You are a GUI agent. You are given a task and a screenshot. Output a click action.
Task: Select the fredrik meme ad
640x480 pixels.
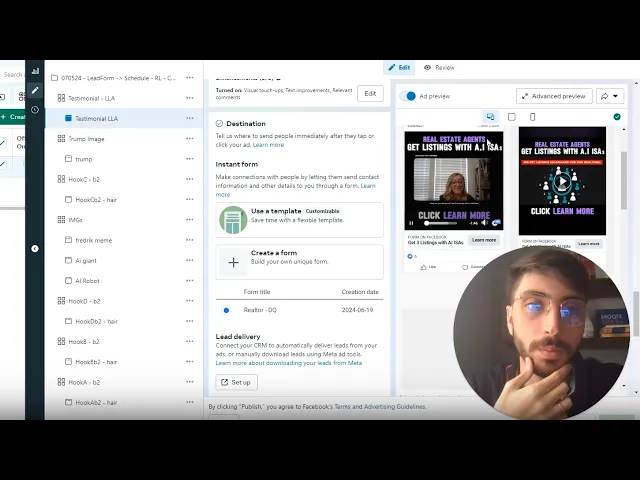93,240
